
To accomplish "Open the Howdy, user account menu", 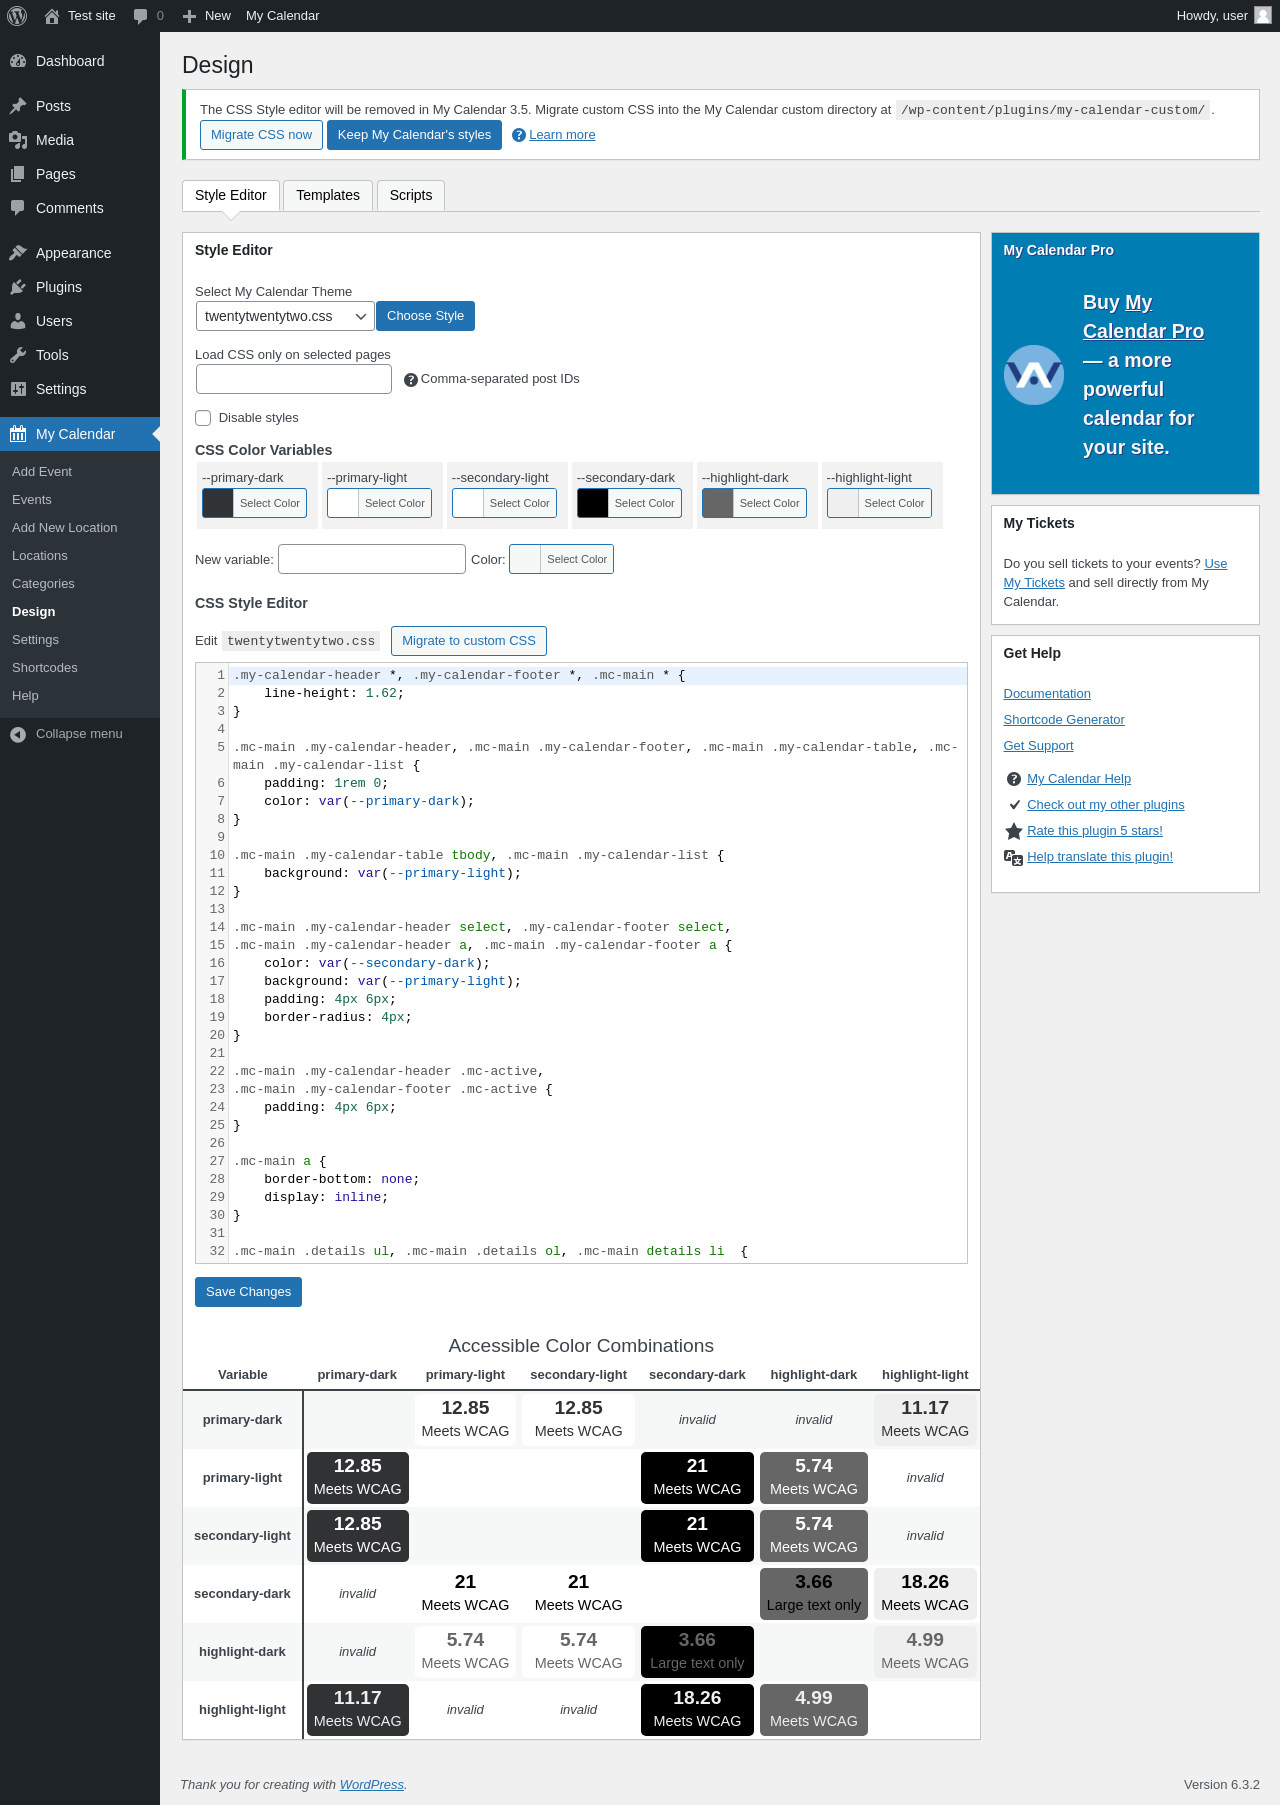I will point(1222,16).
